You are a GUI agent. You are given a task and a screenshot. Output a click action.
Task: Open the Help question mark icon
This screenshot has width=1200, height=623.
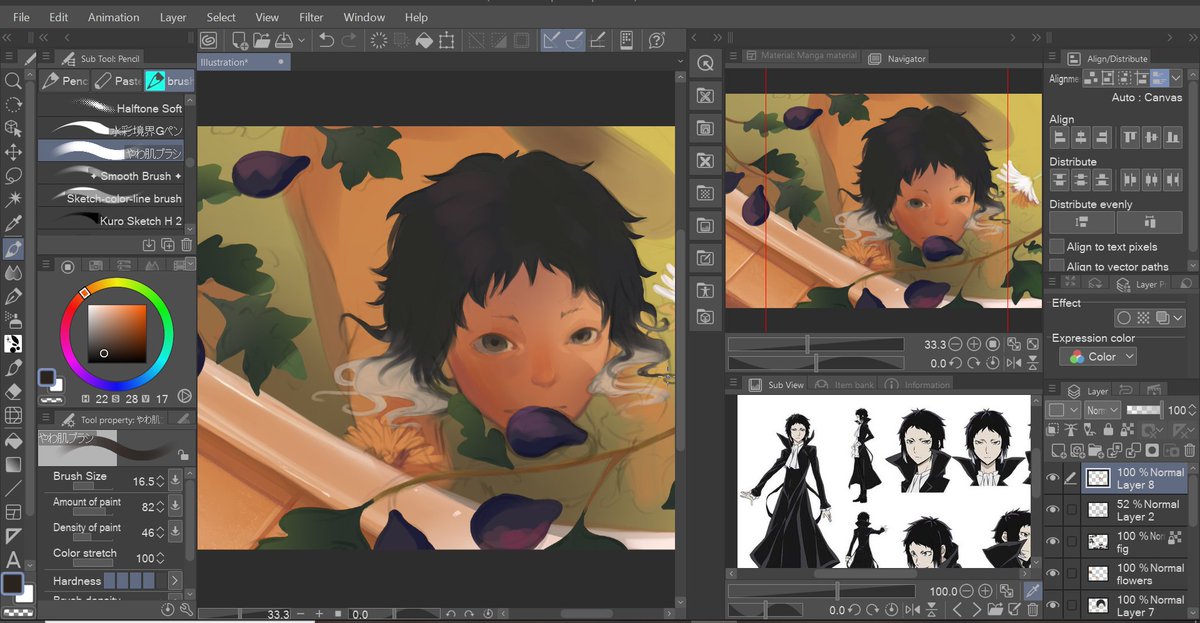tap(657, 40)
